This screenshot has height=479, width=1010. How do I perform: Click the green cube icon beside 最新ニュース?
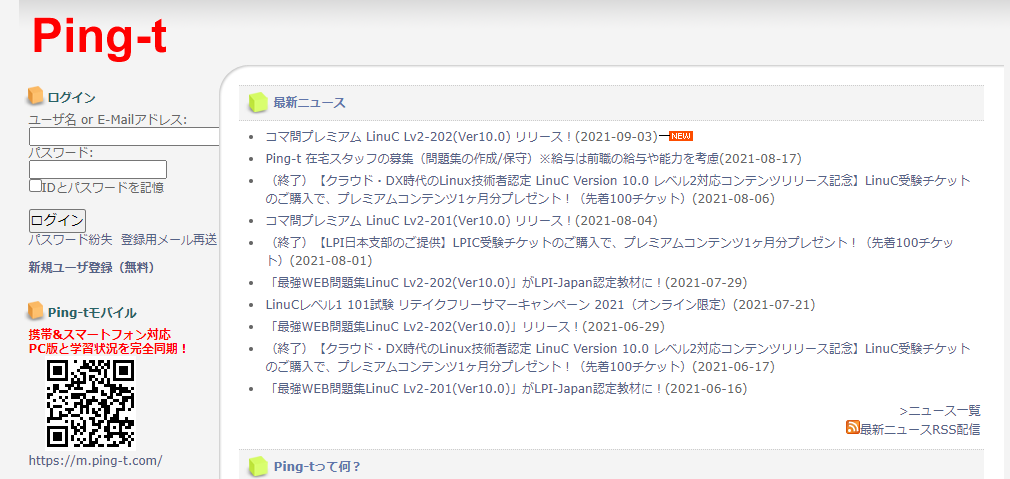(x=258, y=102)
